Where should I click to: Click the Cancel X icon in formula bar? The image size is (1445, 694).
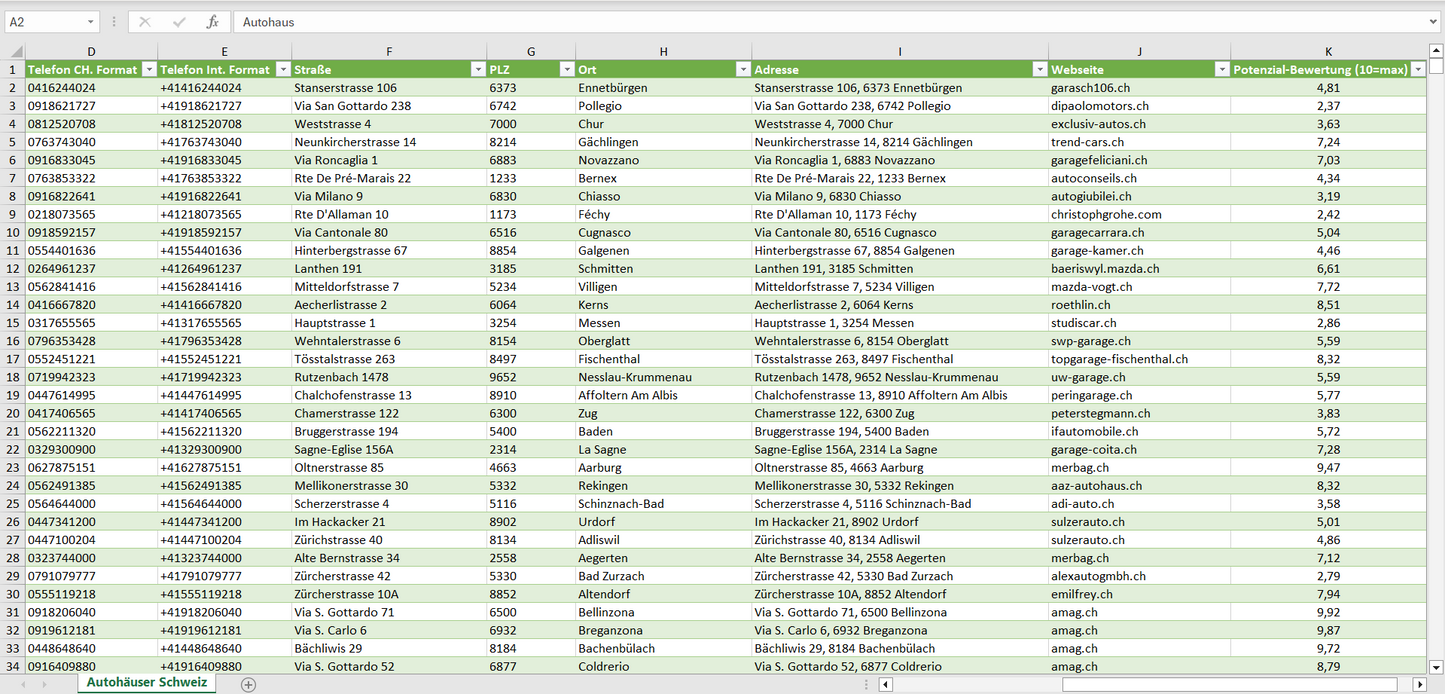145,22
